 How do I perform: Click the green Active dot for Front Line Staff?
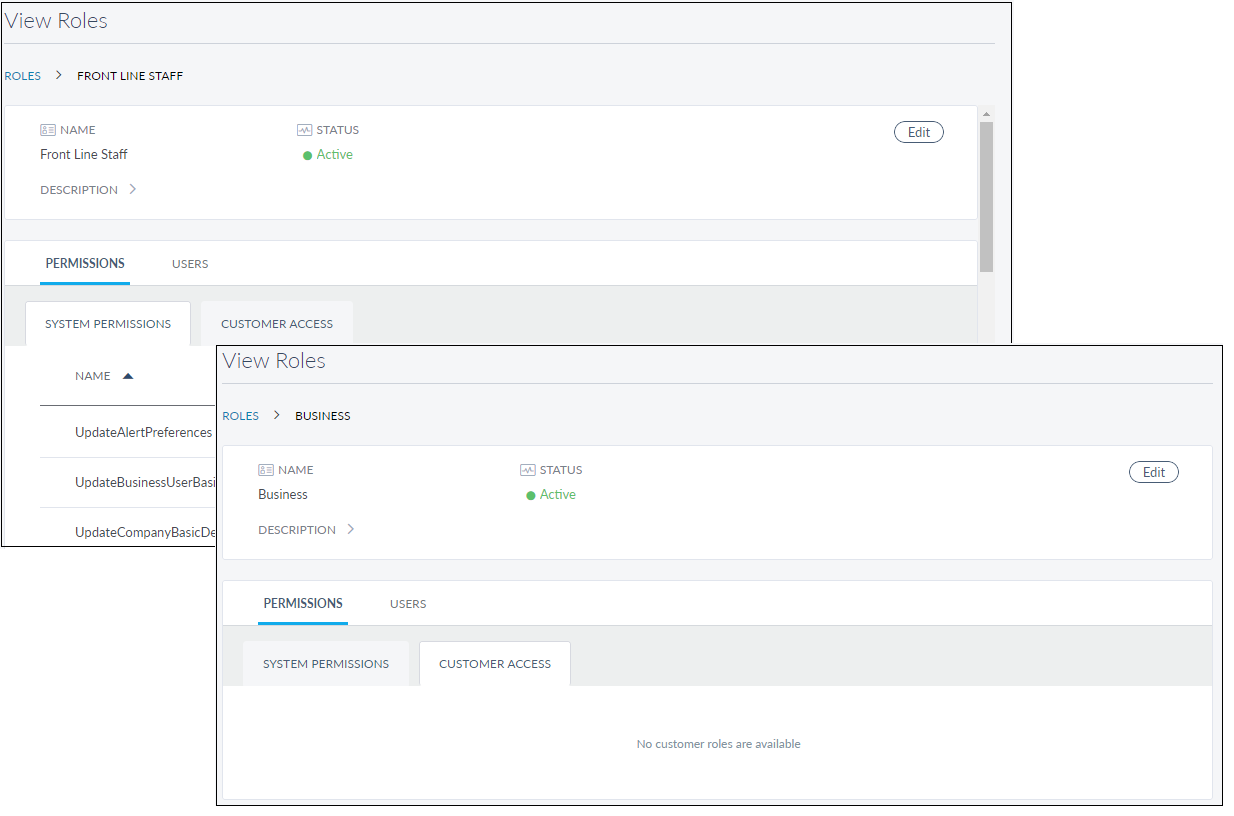(x=308, y=156)
